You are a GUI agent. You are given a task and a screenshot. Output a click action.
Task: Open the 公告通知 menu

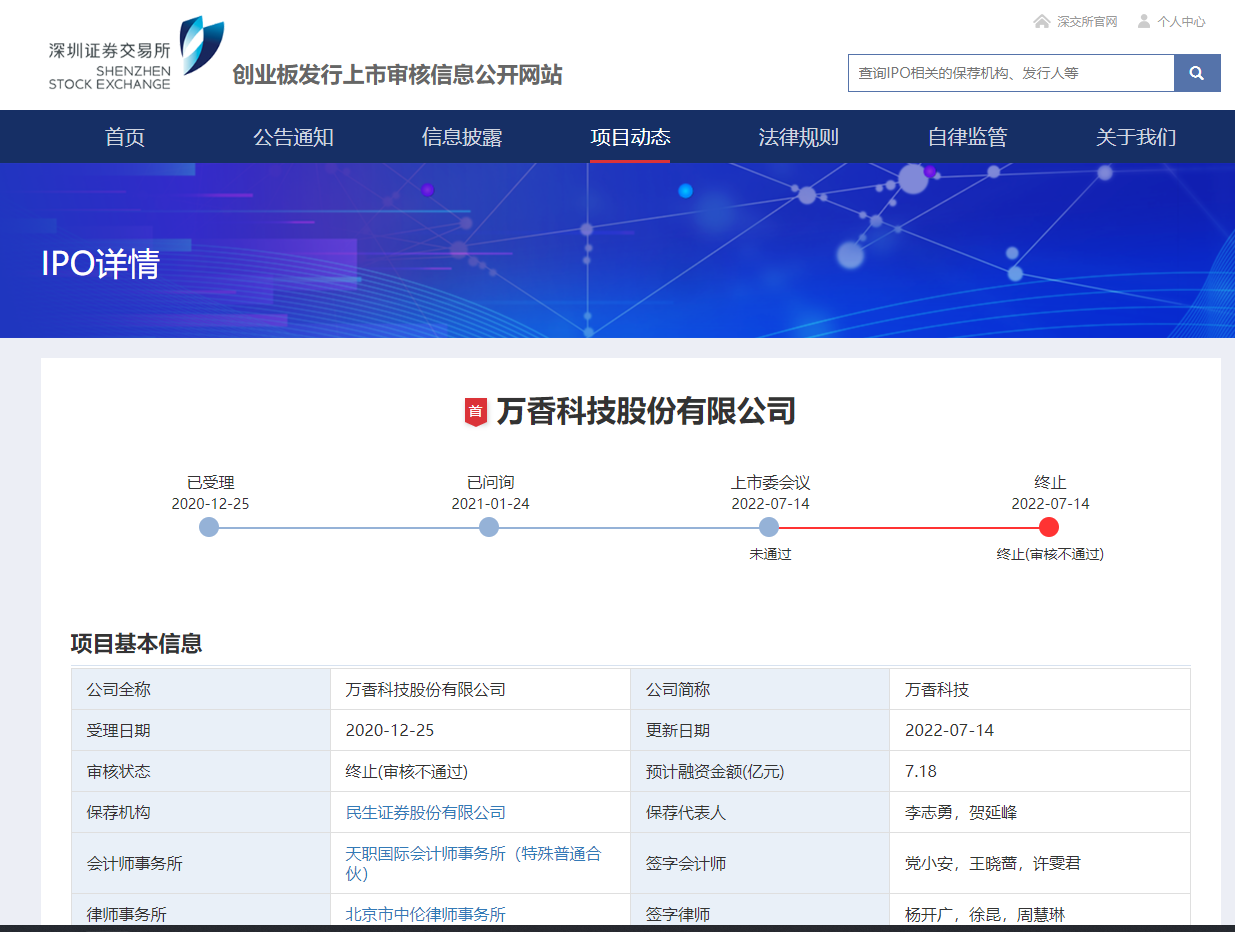click(x=293, y=137)
